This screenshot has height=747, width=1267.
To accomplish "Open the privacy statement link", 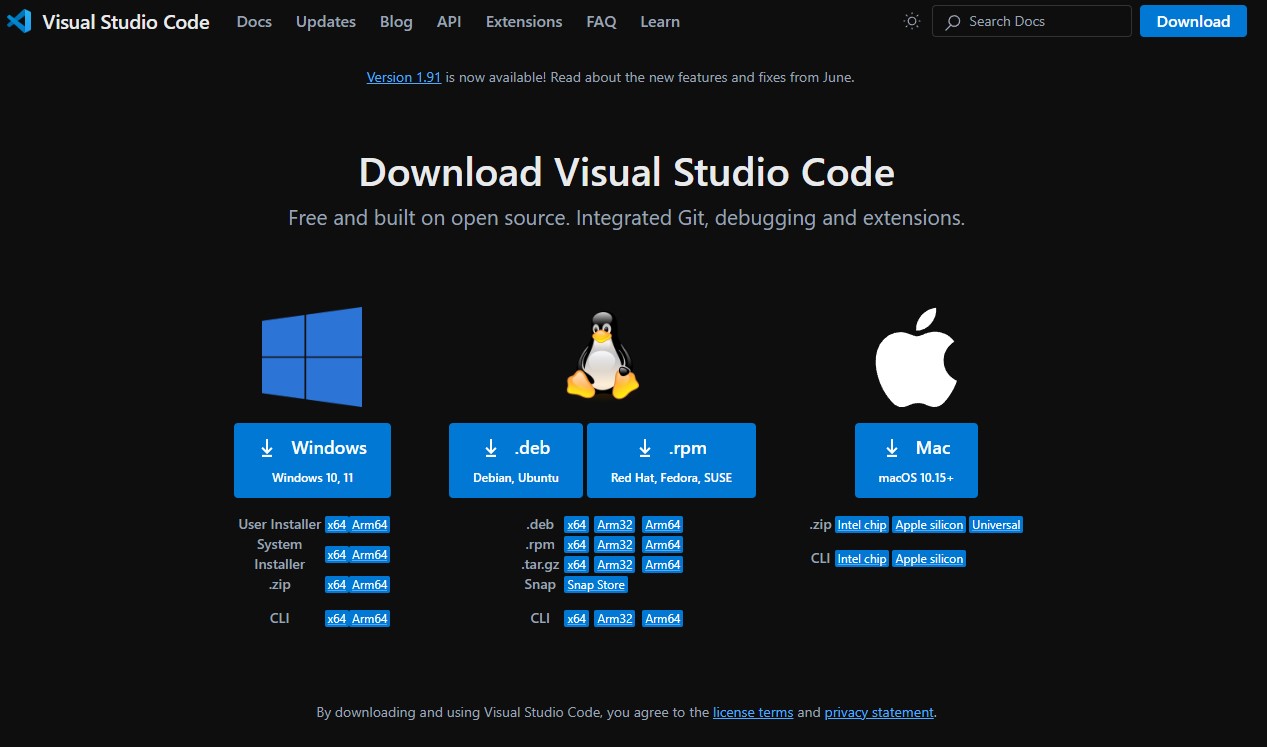I will point(879,713).
